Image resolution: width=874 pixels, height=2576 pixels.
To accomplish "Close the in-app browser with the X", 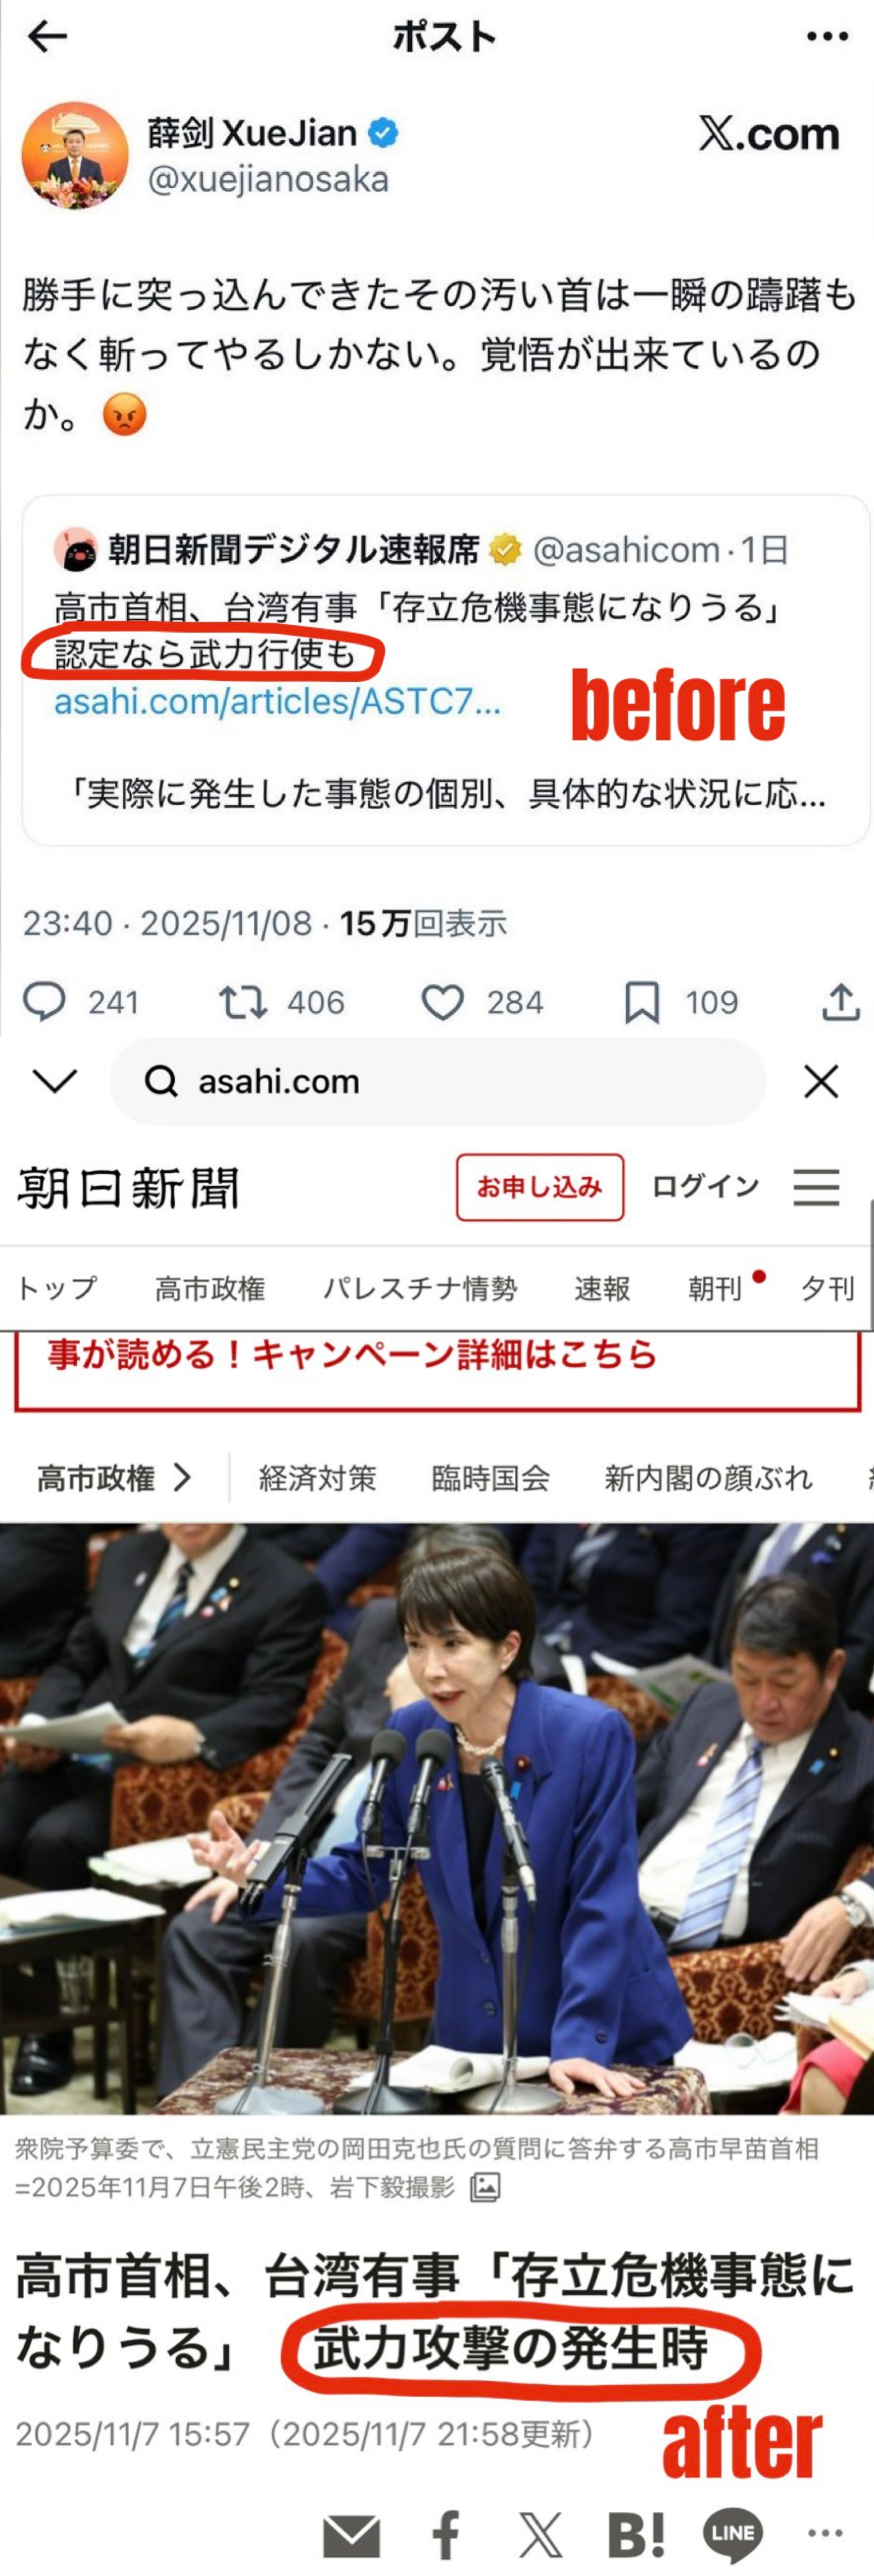I will point(821,1081).
